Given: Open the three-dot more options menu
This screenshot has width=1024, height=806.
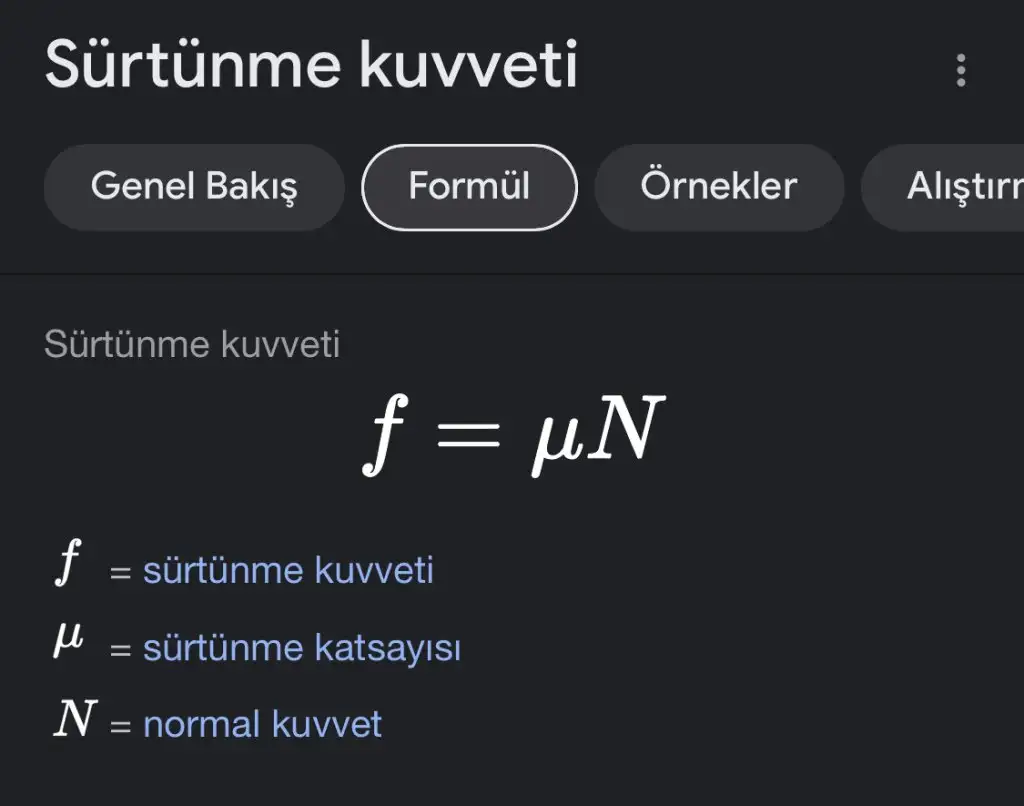Looking at the screenshot, I should 961,71.
